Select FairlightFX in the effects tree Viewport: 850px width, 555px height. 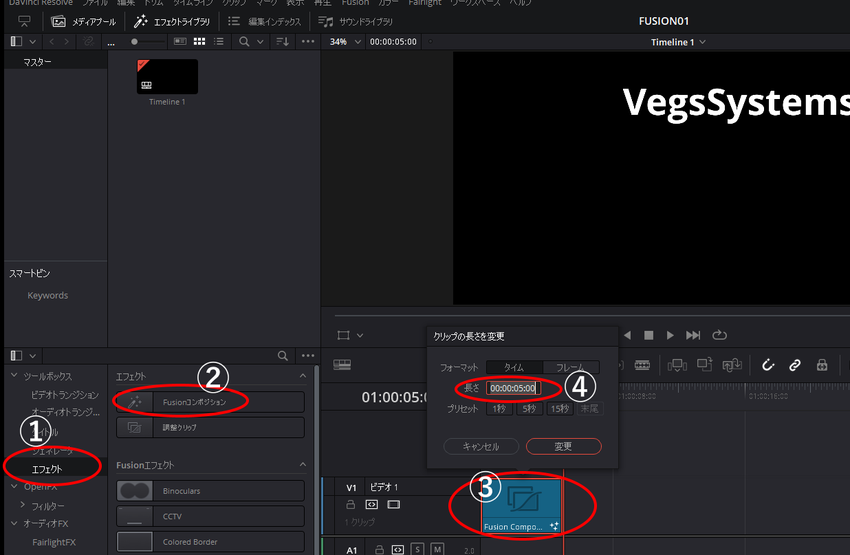click(x=54, y=542)
